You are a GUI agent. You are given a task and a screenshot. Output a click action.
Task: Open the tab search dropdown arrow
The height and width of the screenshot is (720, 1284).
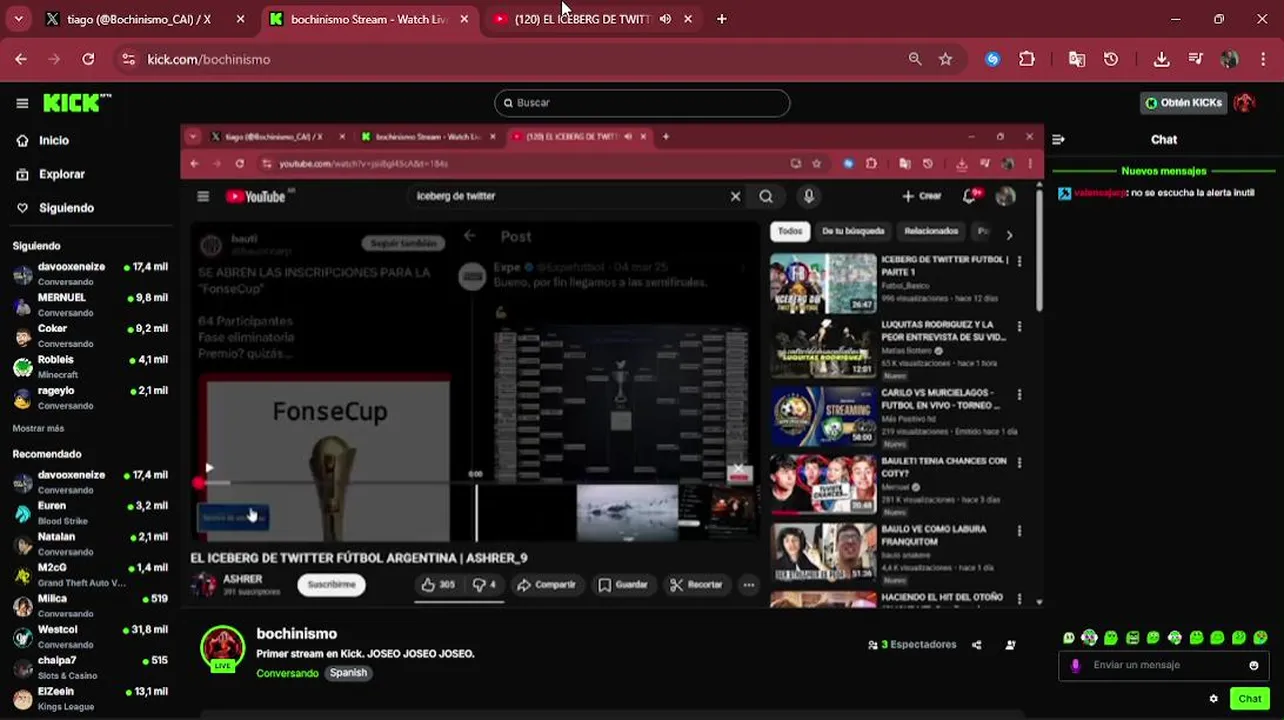[17, 19]
